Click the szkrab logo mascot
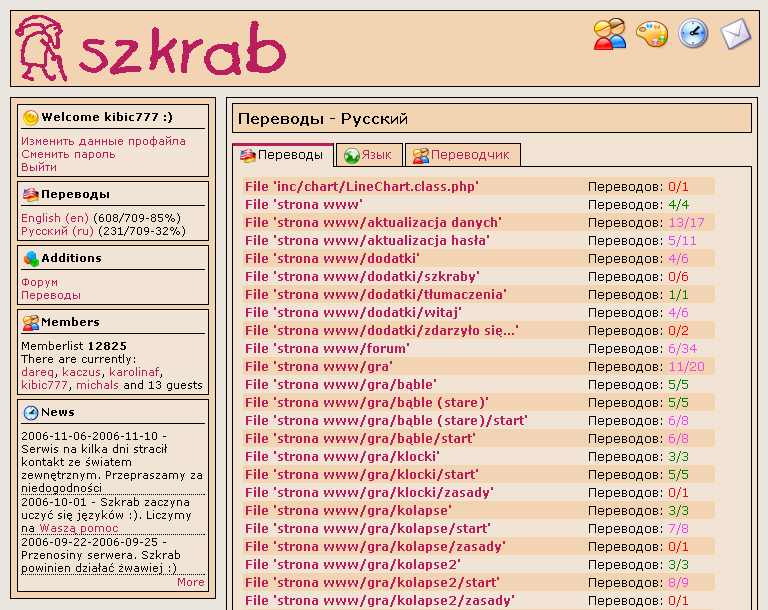This screenshot has width=768, height=610. point(41,48)
